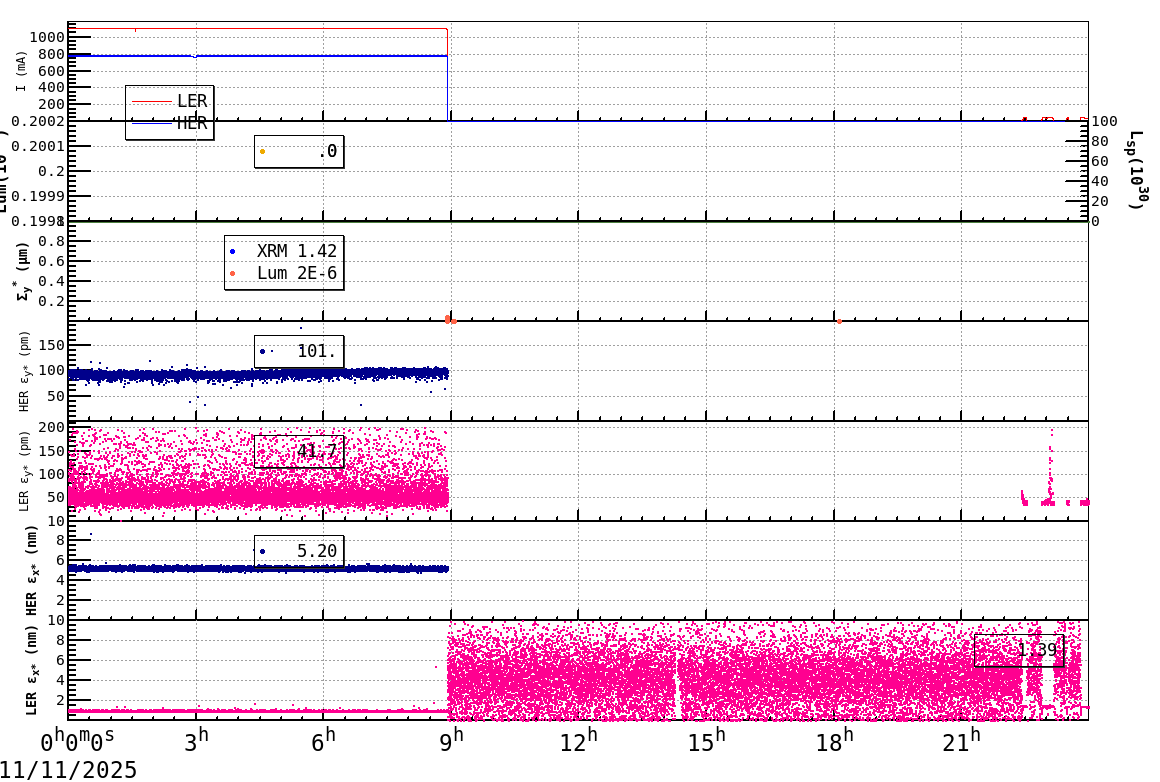Click the LER εy* (pm) y-axis title
The width and height of the screenshot is (1160, 782).
click(x=23, y=471)
